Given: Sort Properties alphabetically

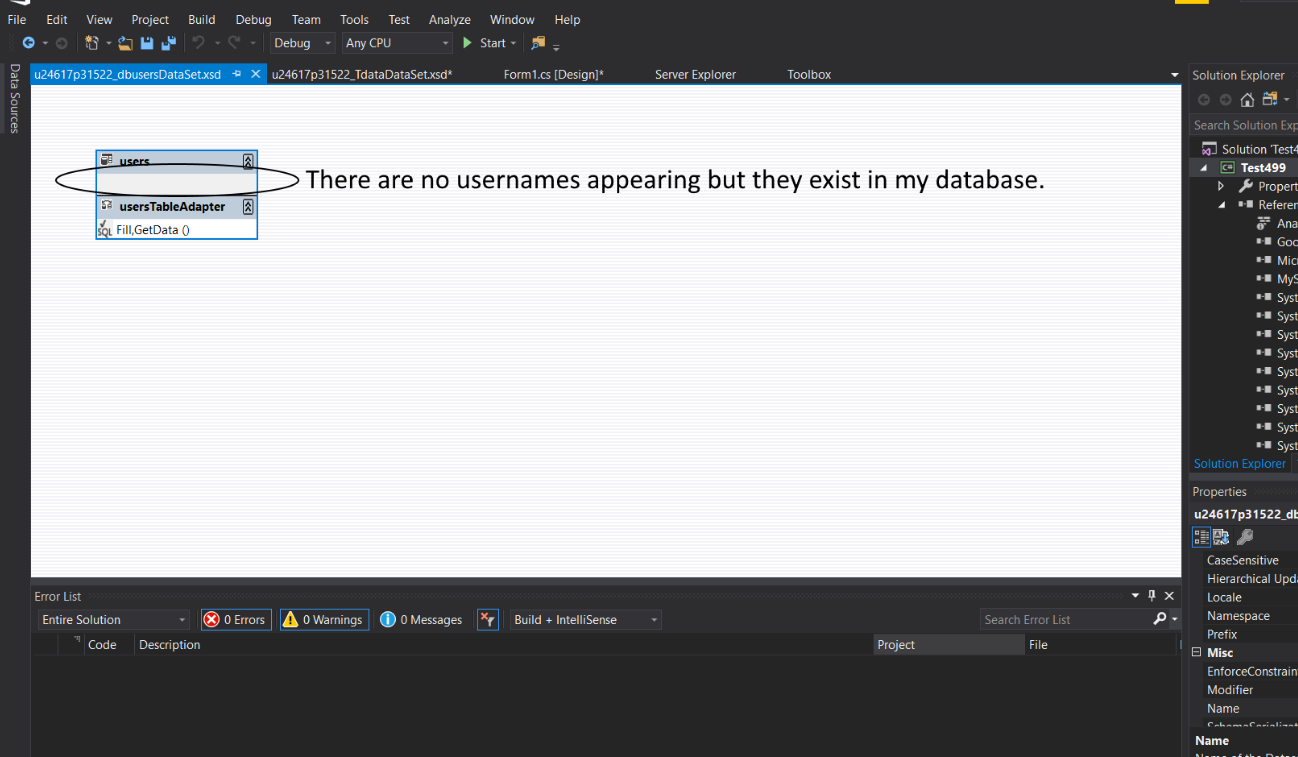Looking at the screenshot, I should (1222, 537).
